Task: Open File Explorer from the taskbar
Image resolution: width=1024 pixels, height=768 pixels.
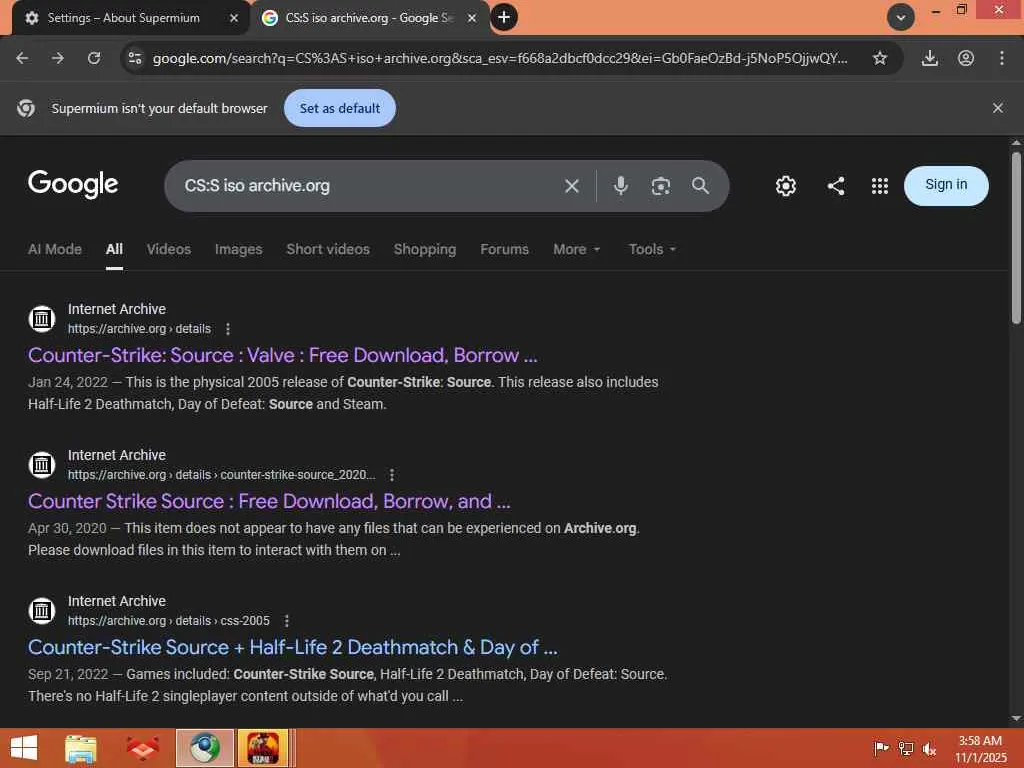Action: [81, 748]
